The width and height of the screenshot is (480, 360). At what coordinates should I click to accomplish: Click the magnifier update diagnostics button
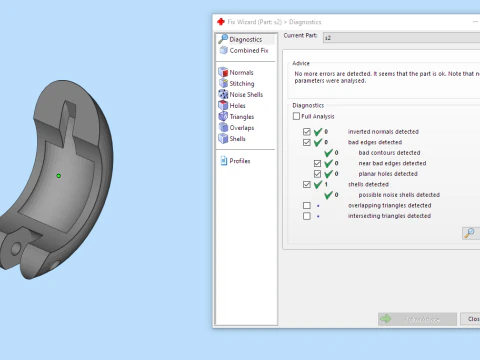[x=470, y=233]
